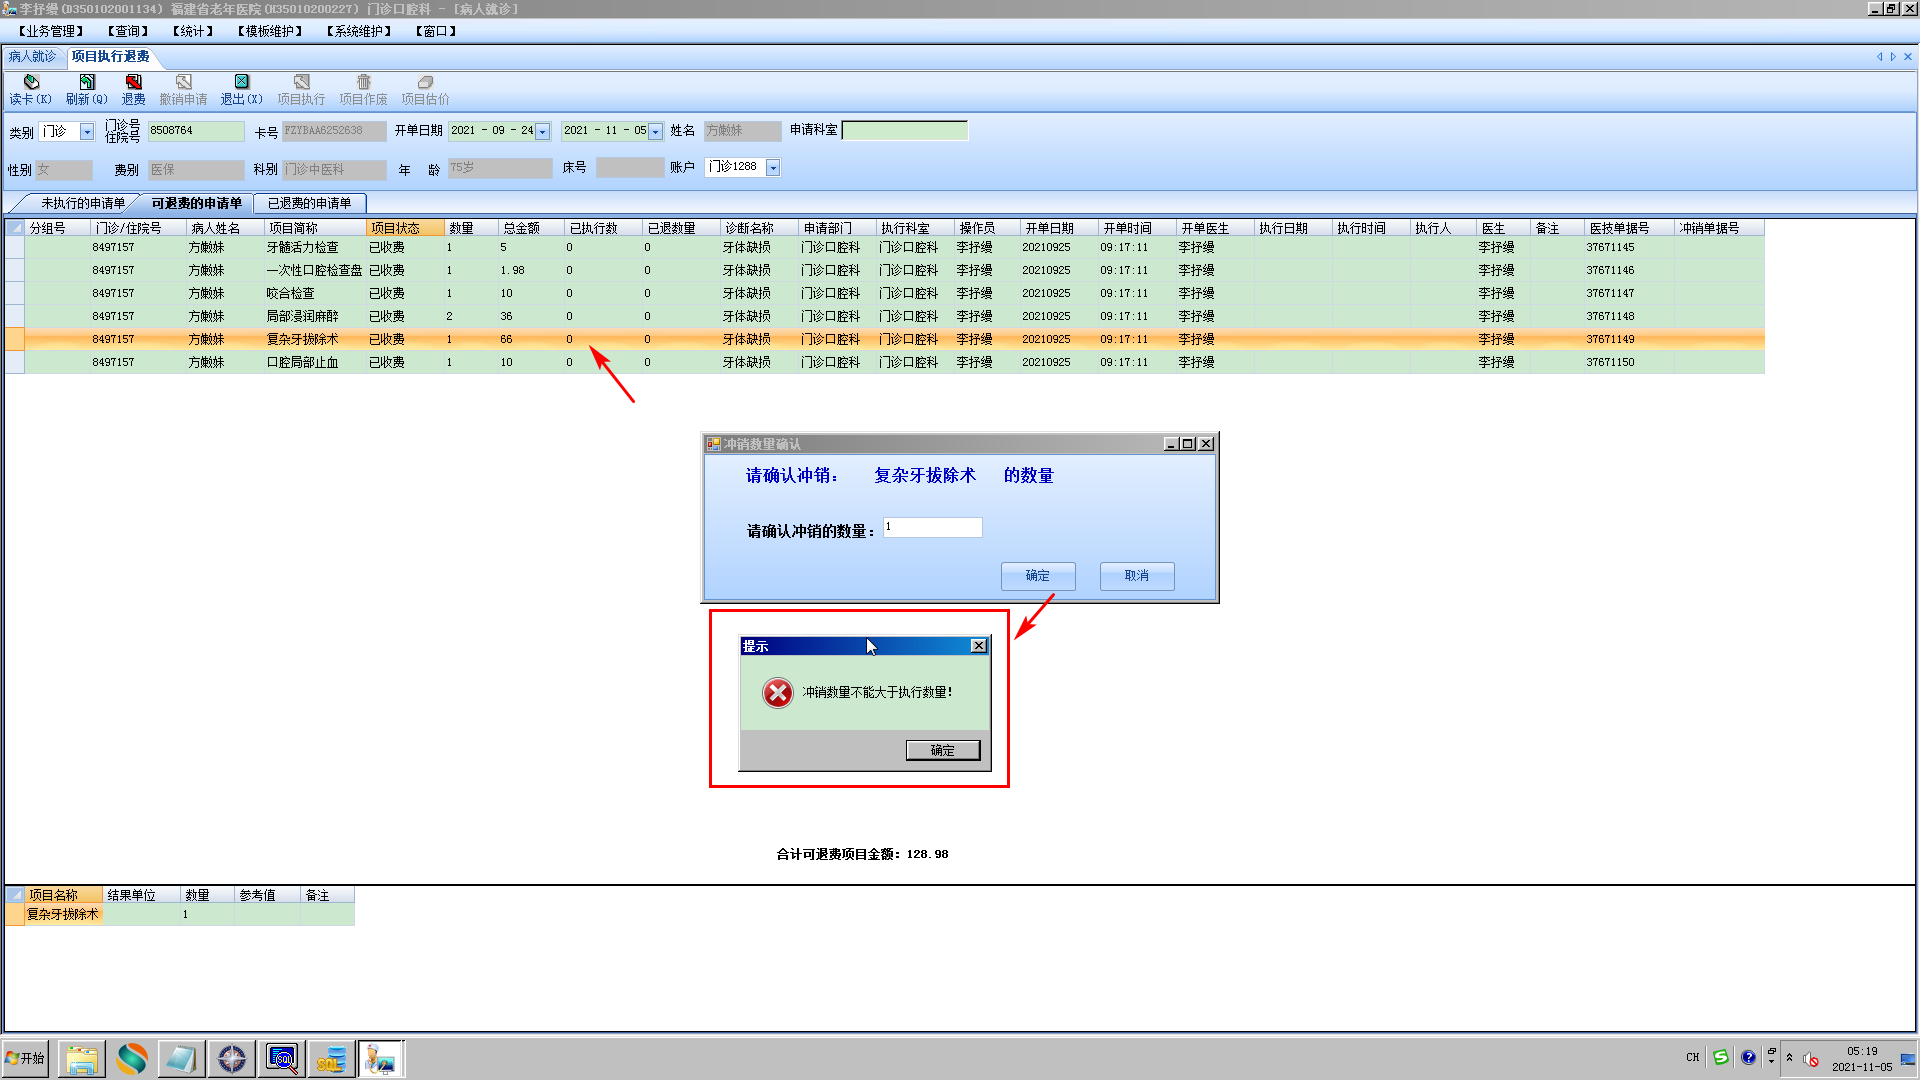Select the 口腔局部止血 table row
Image resolution: width=1920 pixels, height=1080 pixels.
(302, 362)
